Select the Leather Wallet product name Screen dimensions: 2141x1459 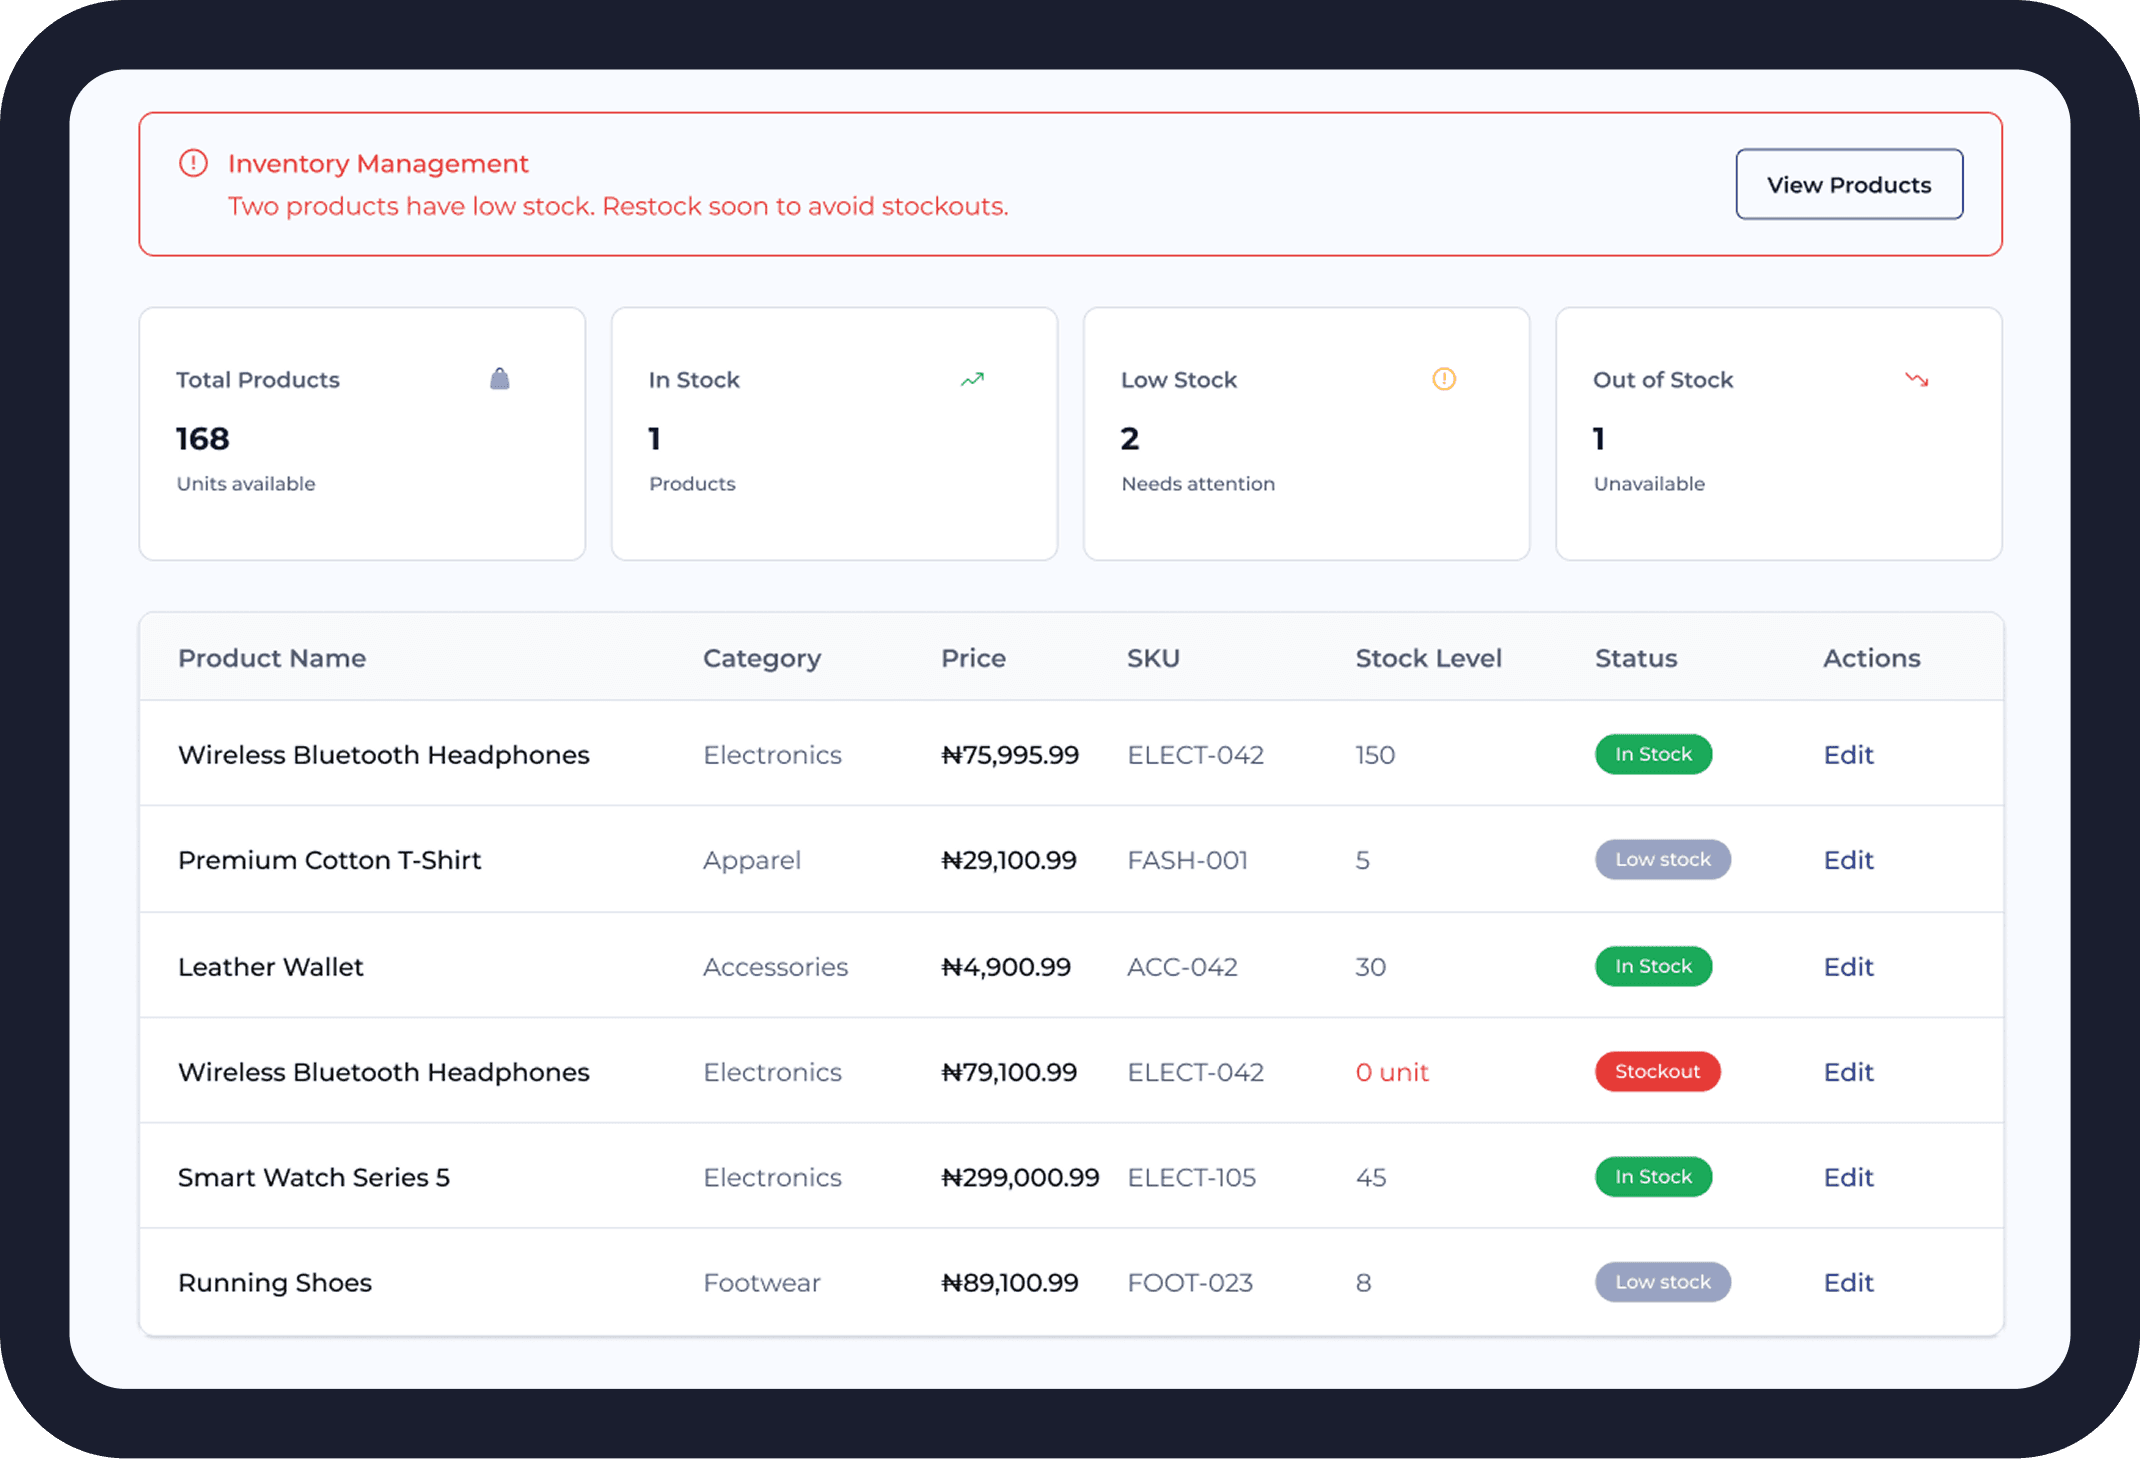(x=271, y=967)
